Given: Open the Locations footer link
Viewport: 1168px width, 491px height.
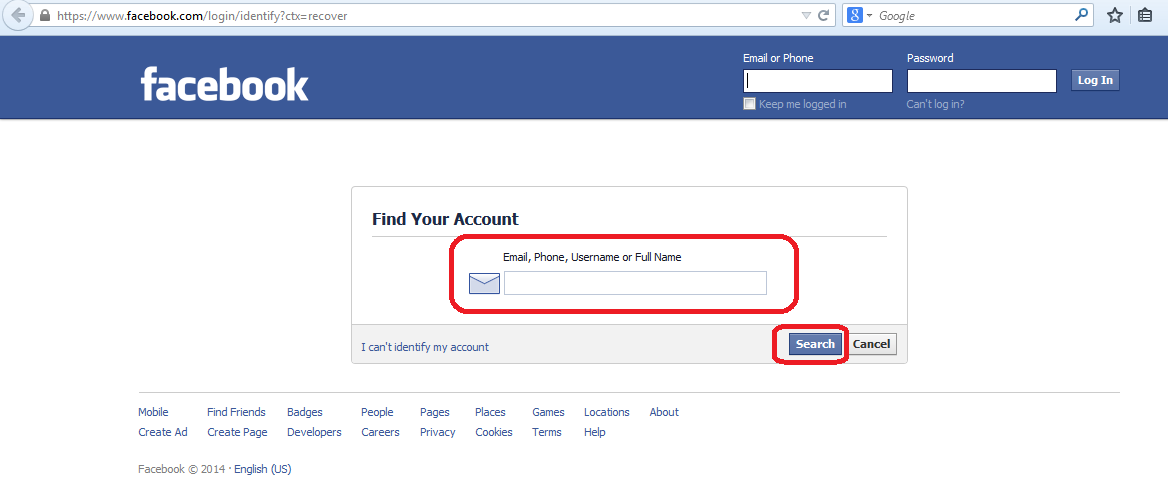Looking at the screenshot, I should coord(606,412).
